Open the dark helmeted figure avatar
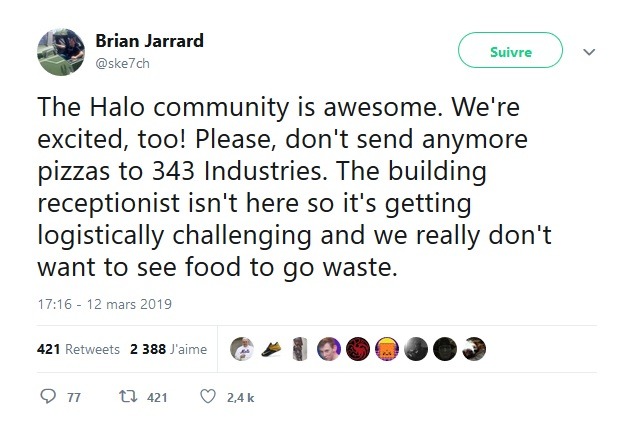Viewport: 626px width, 424px height. (x=445, y=349)
